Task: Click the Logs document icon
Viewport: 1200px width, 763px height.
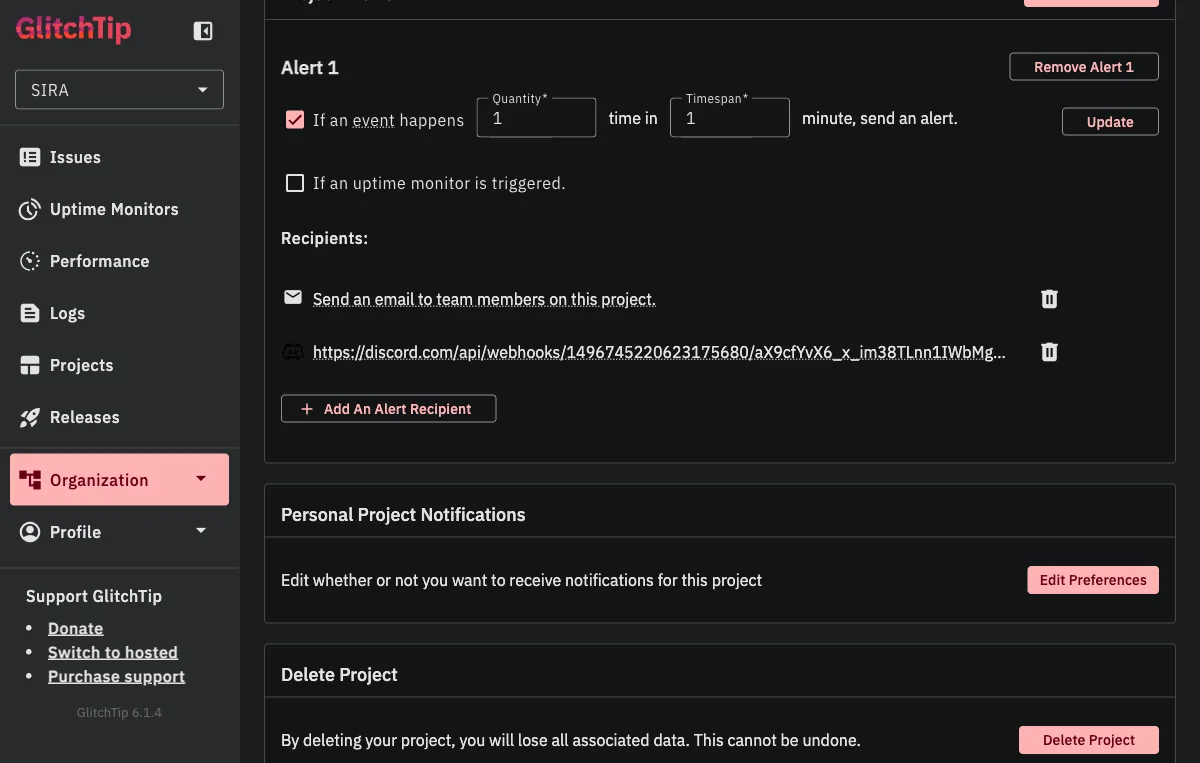Action: coord(30,313)
